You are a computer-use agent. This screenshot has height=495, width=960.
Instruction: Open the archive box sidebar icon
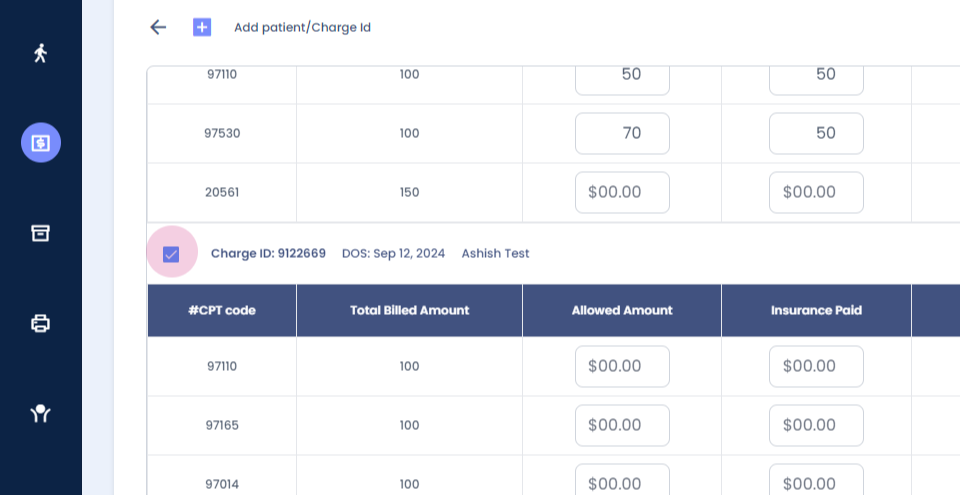40,233
